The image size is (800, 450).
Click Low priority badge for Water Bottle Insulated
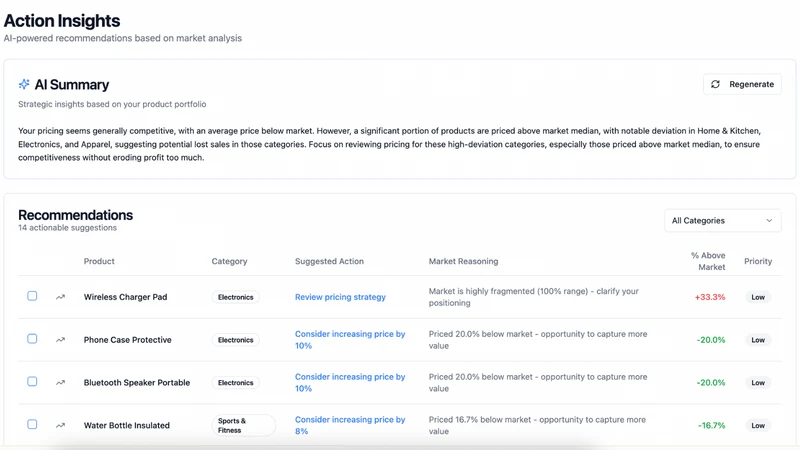(x=758, y=426)
